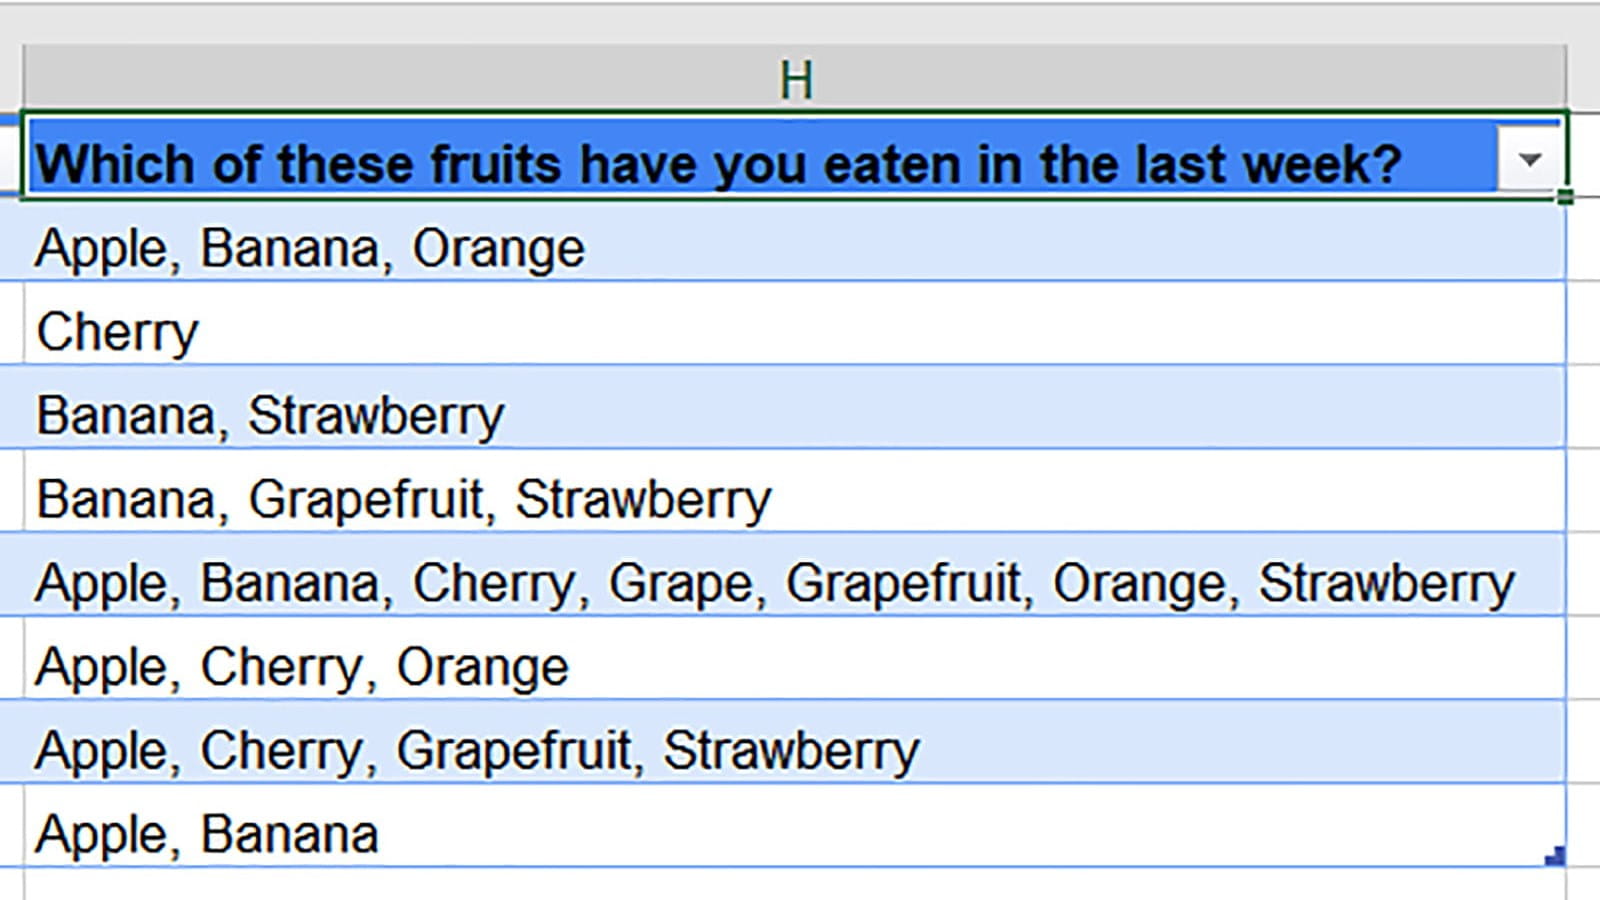
Task: Select the cell left of "Apple, Banana"
Action: (10, 834)
